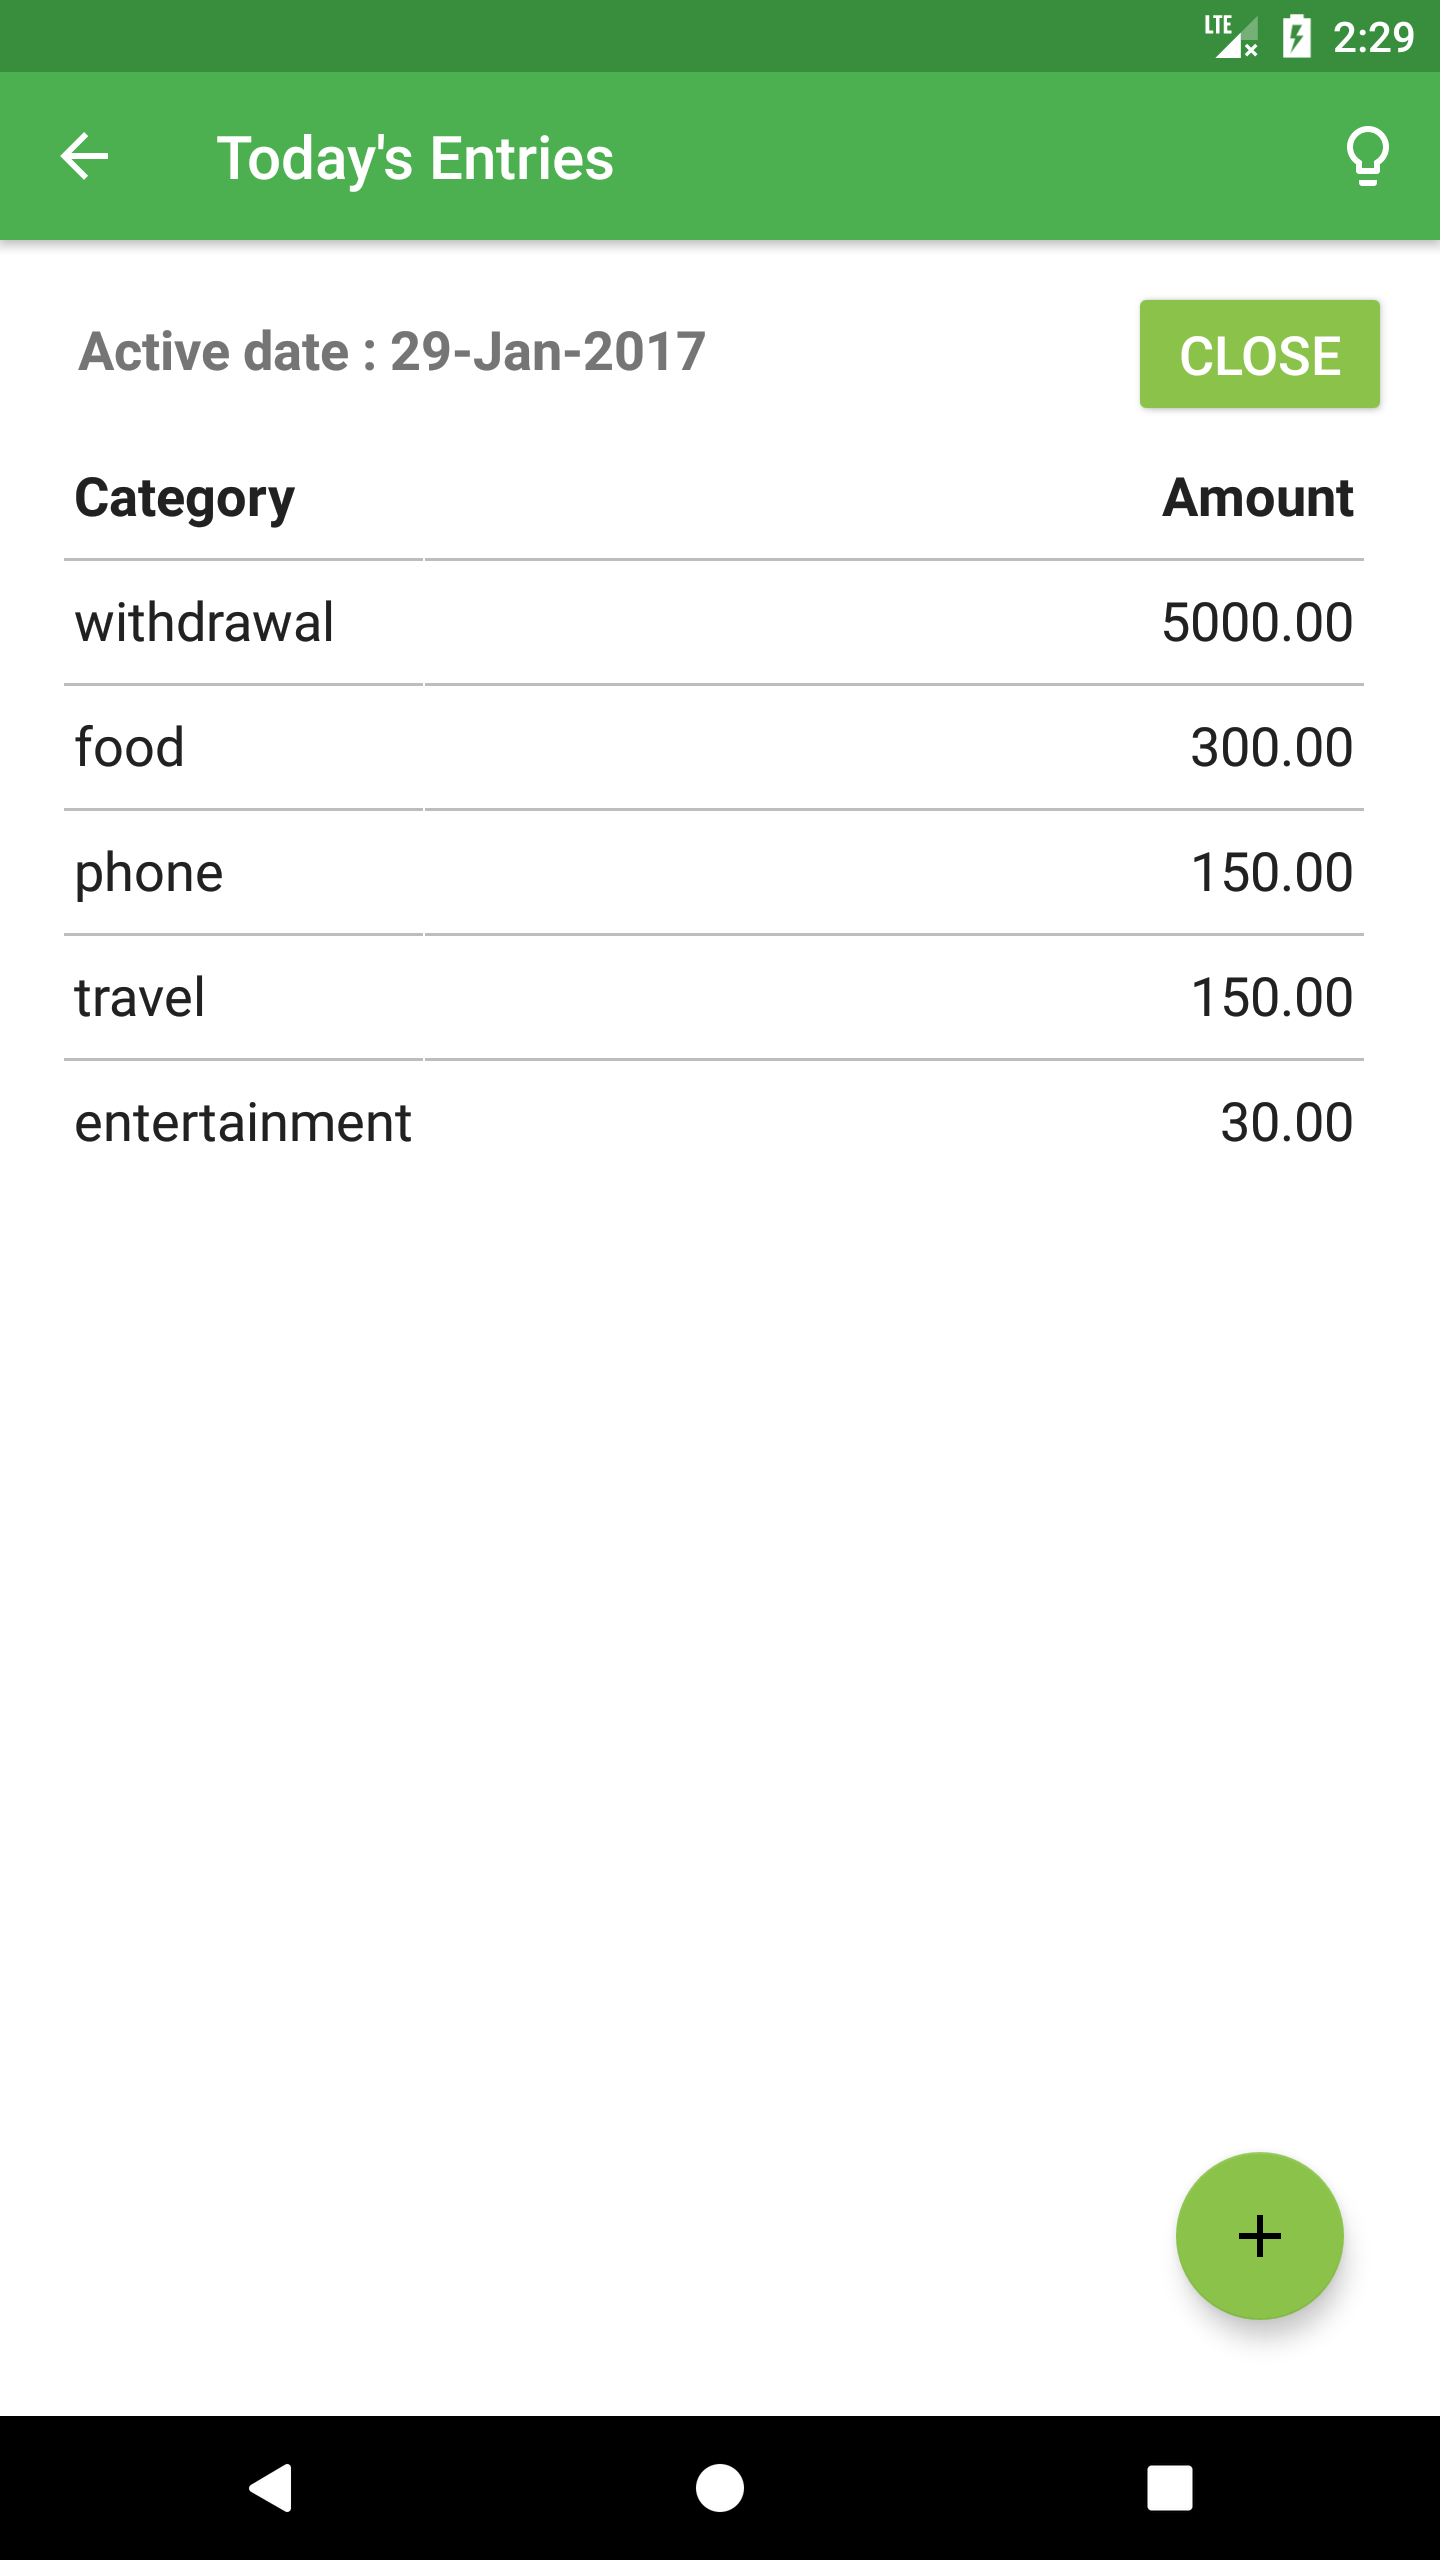Select the withdrawal entry row

(714, 622)
